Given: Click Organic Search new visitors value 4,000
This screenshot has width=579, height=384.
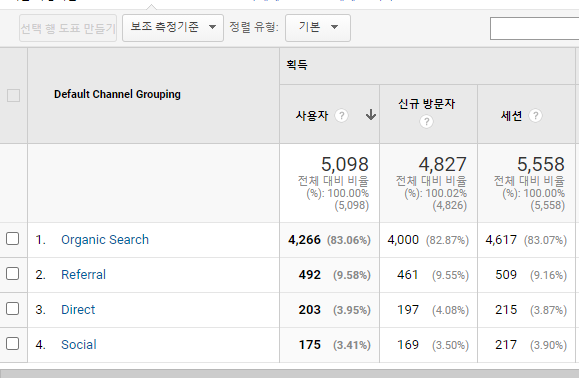Looking at the screenshot, I should click(403, 240).
